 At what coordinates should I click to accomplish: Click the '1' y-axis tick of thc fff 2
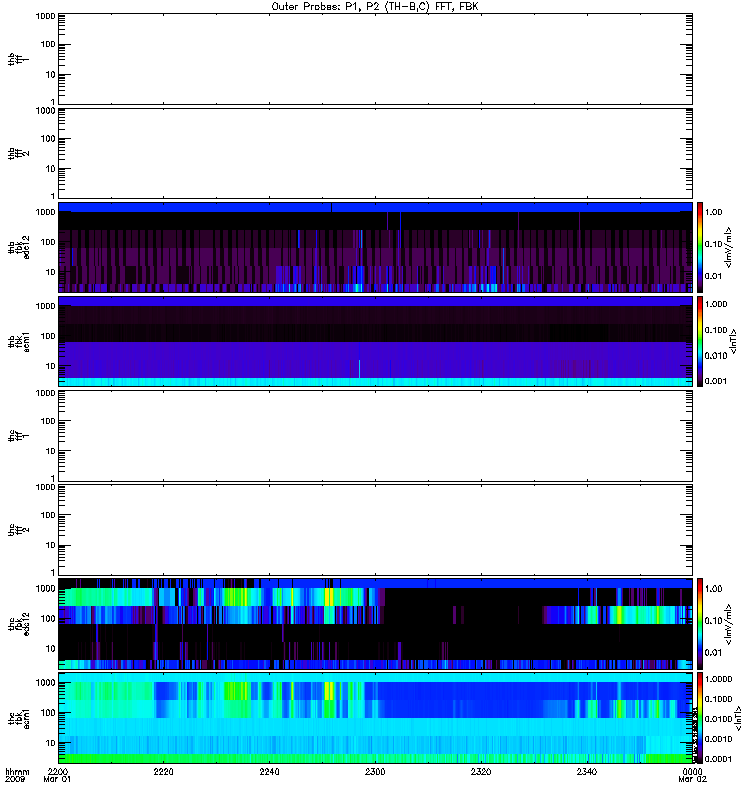tap(53, 572)
